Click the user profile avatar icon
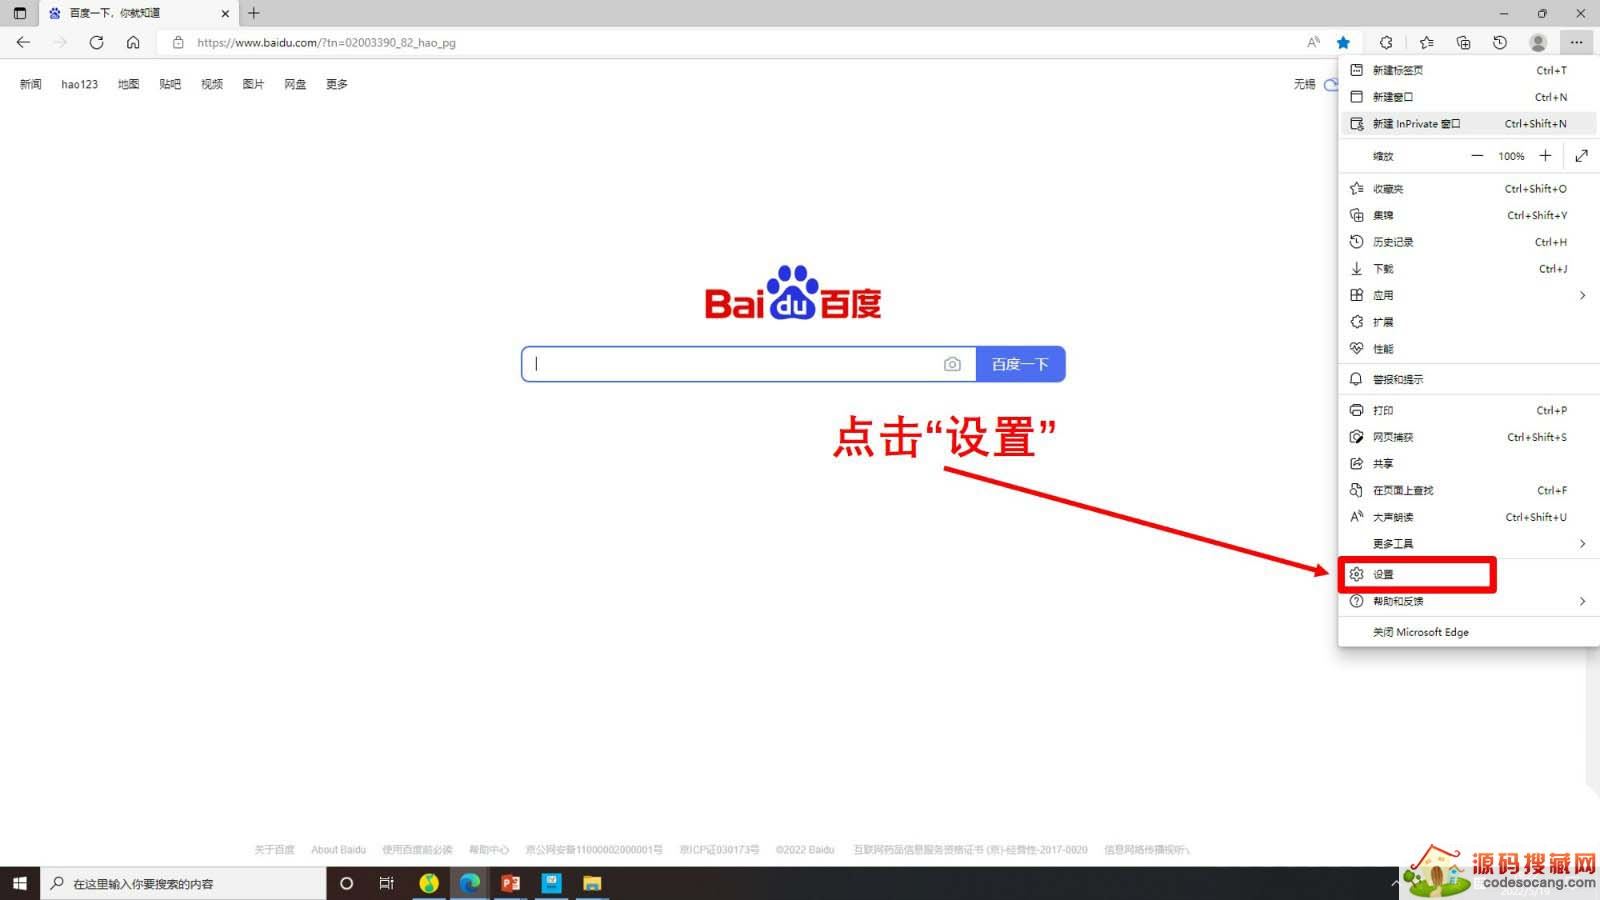This screenshot has height=900, width=1600. pos(1538,42)
